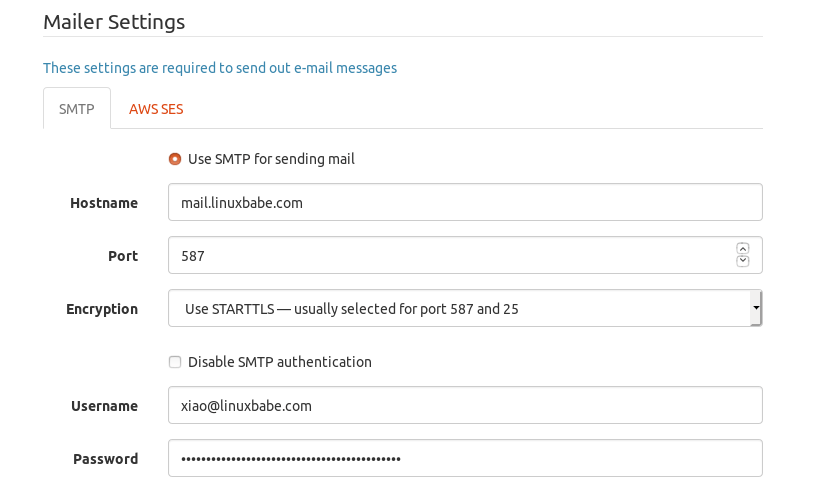Click inside the Port field showing 587
Viewport: 822px width, 490px height.
coord(450,255)
